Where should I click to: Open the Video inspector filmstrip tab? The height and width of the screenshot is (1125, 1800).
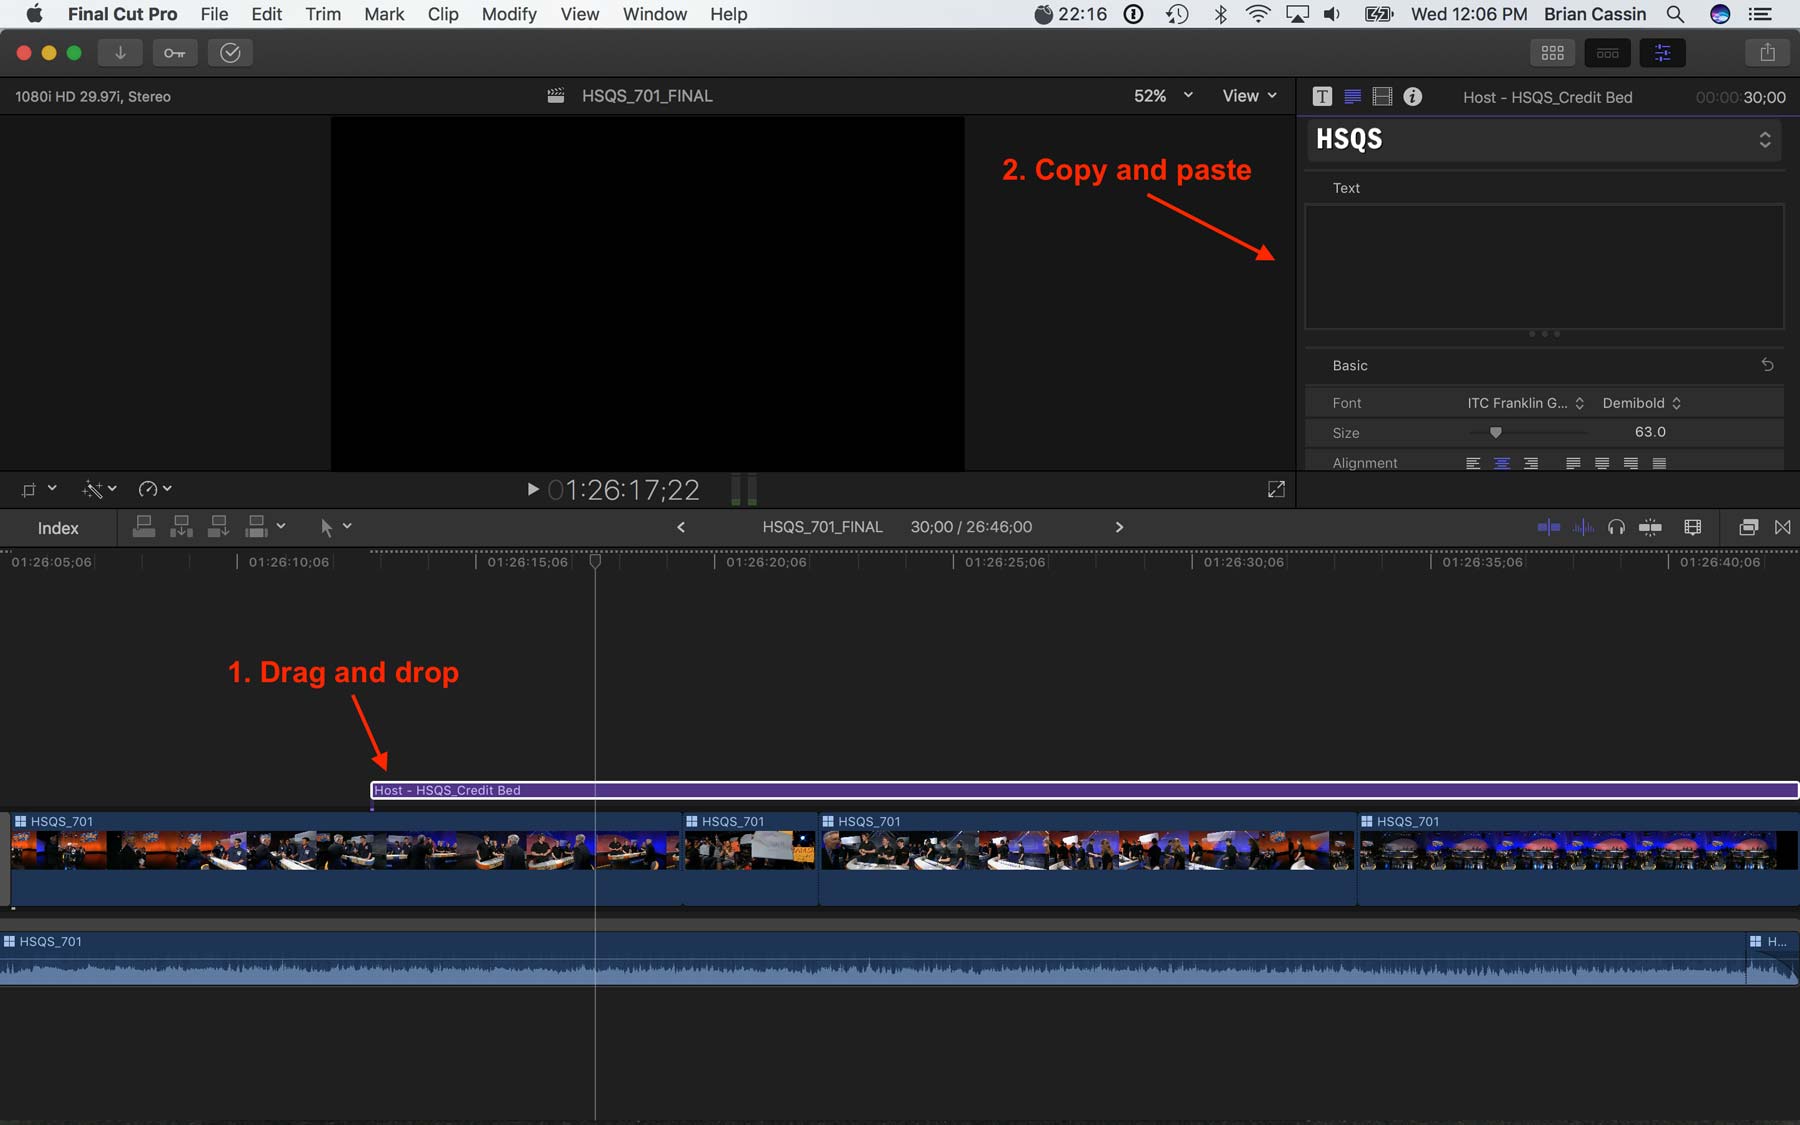[x=1382, y=97]
